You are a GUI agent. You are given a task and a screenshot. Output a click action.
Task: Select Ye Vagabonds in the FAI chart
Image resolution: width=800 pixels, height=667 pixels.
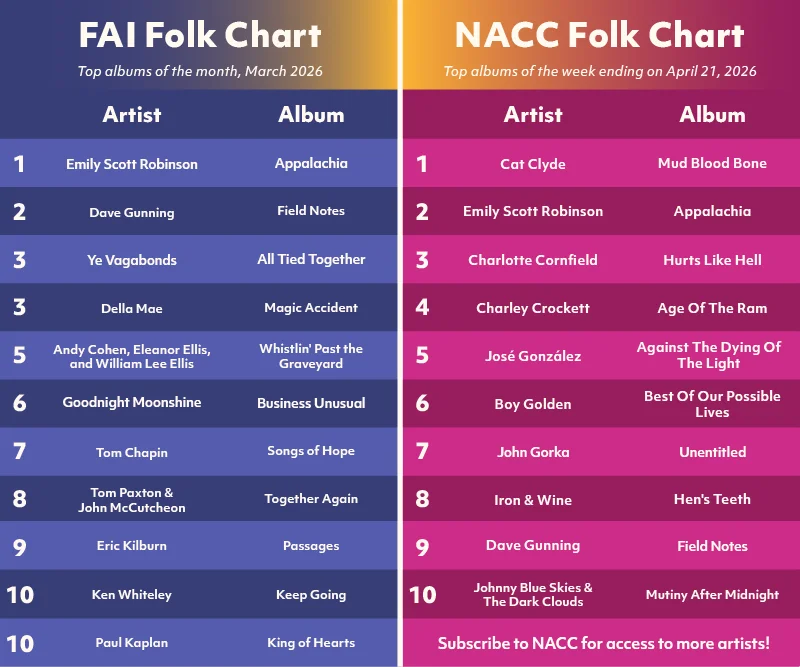(x=132, y=260)
